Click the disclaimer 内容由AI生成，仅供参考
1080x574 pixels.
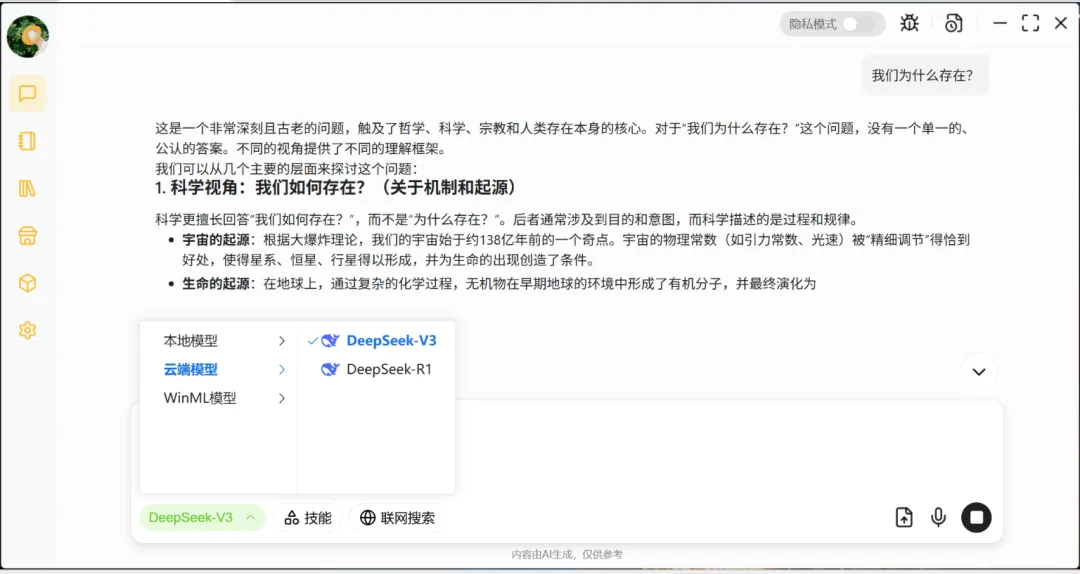(x=567, y=554)
